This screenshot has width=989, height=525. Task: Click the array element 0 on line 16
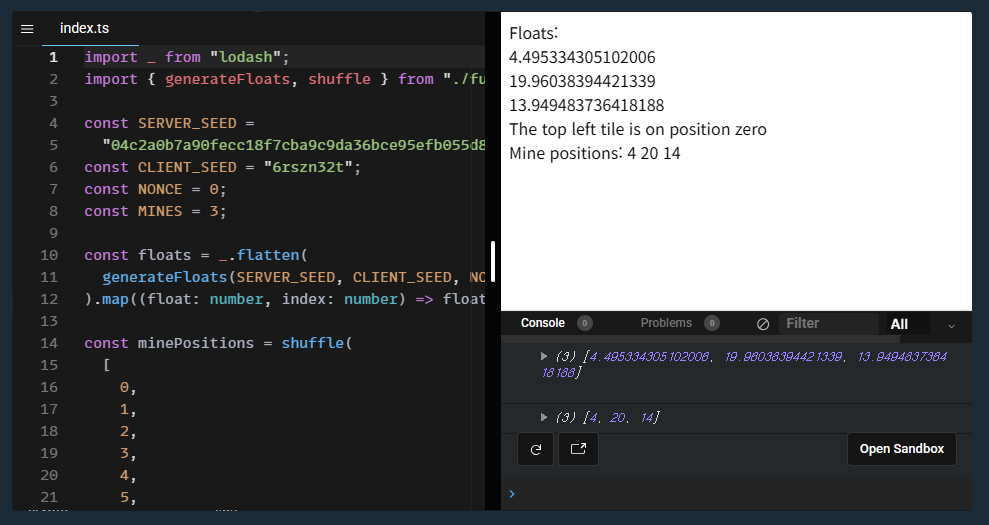click(124, 387)
